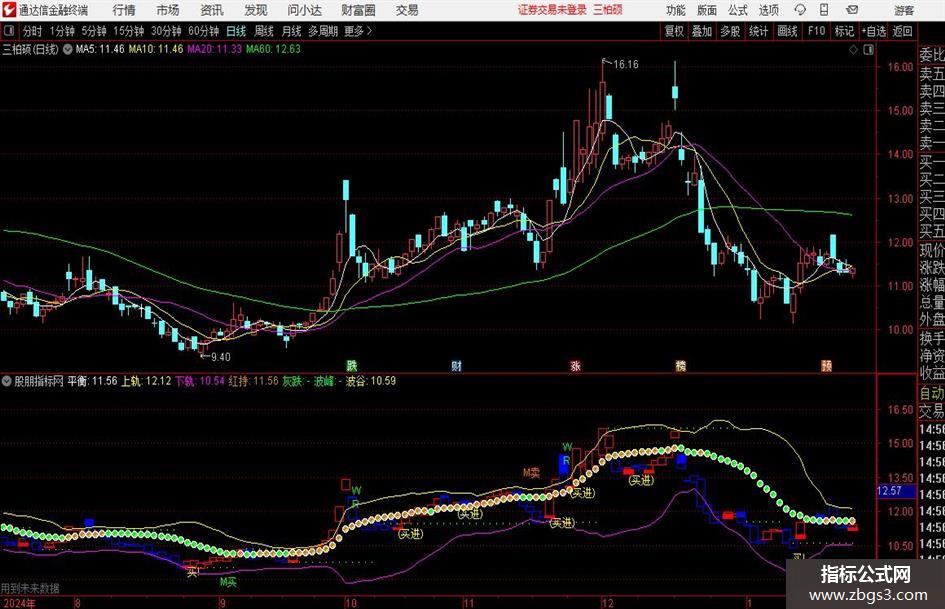This screenshot has width=945, height=609.
Task: Switch to 月线 monthly period
Action: point(291,31)
